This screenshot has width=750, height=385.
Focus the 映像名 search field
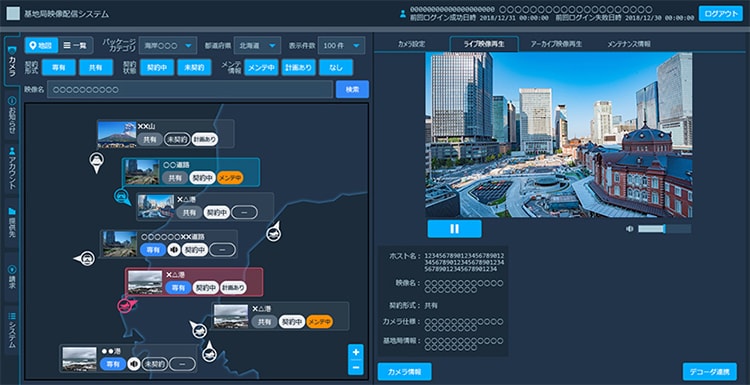tap(189, 89)
